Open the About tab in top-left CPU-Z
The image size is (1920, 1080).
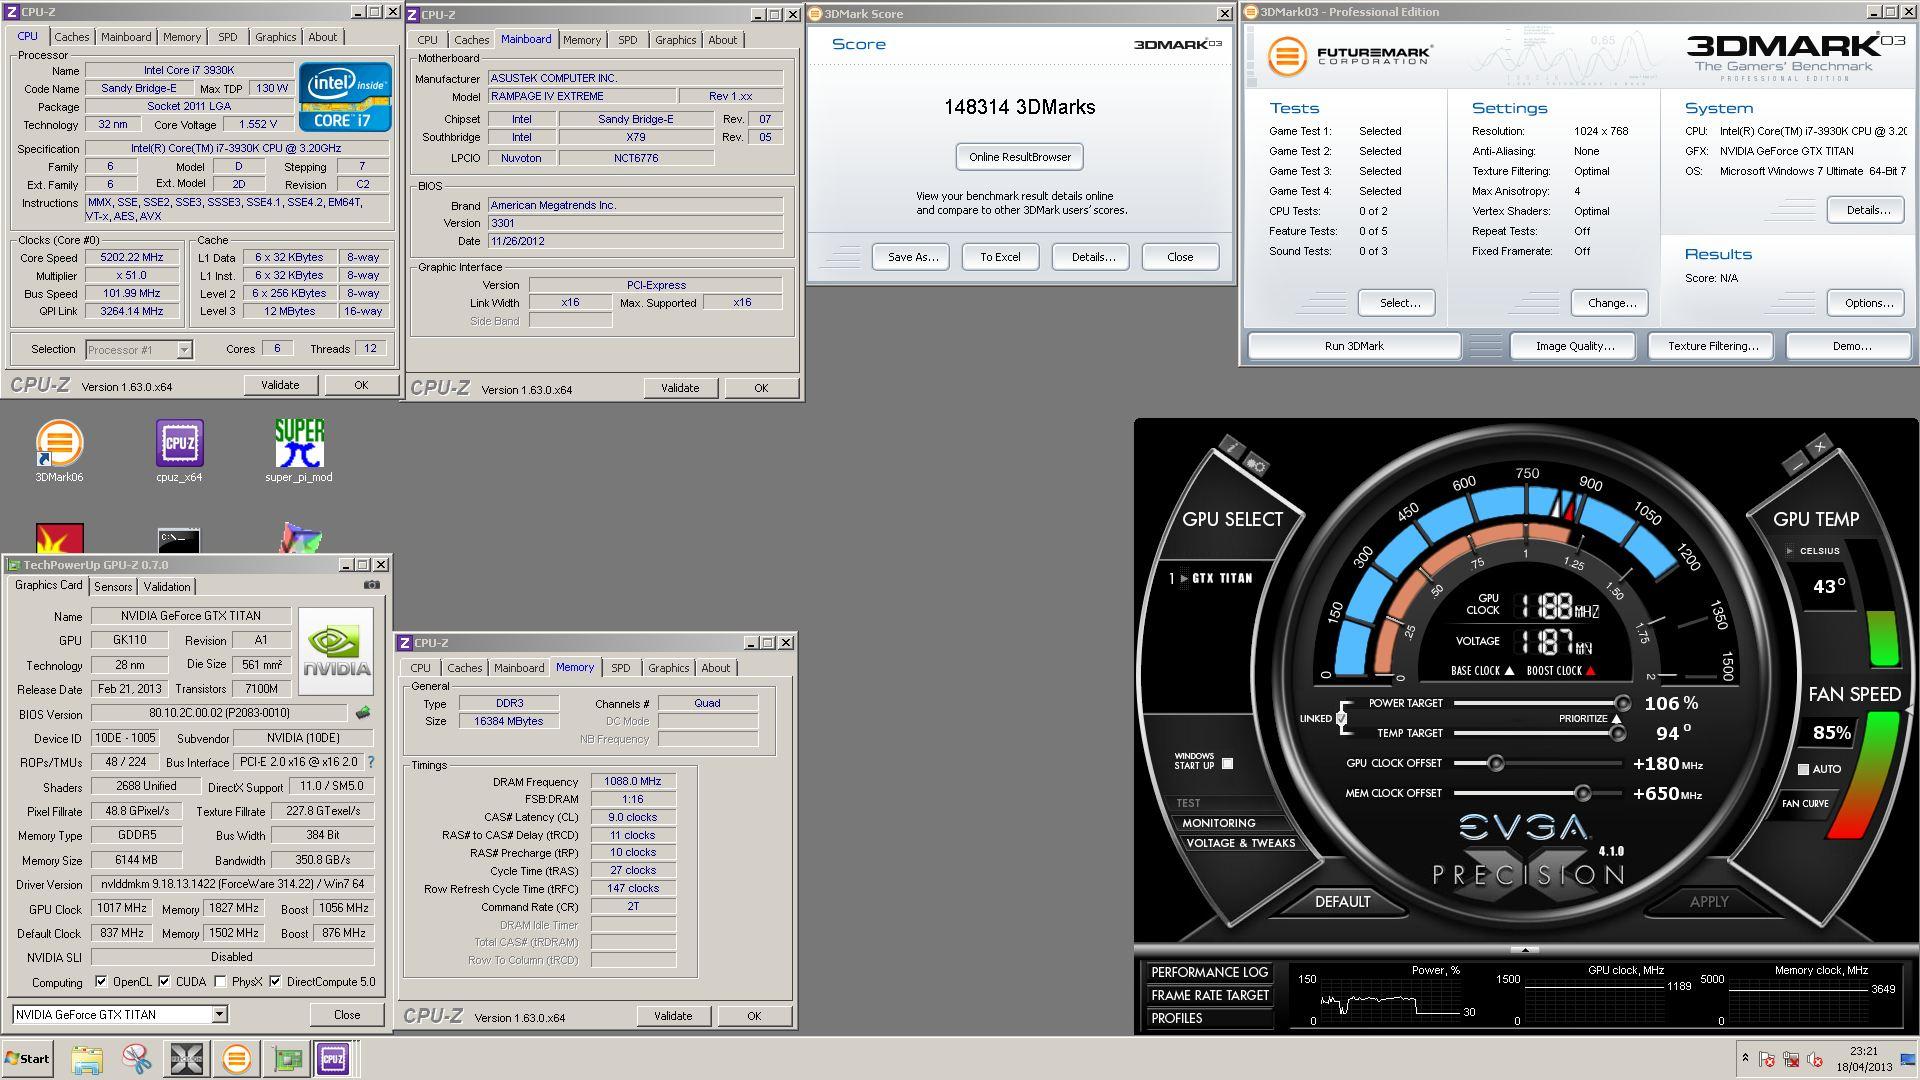point(322,37)
